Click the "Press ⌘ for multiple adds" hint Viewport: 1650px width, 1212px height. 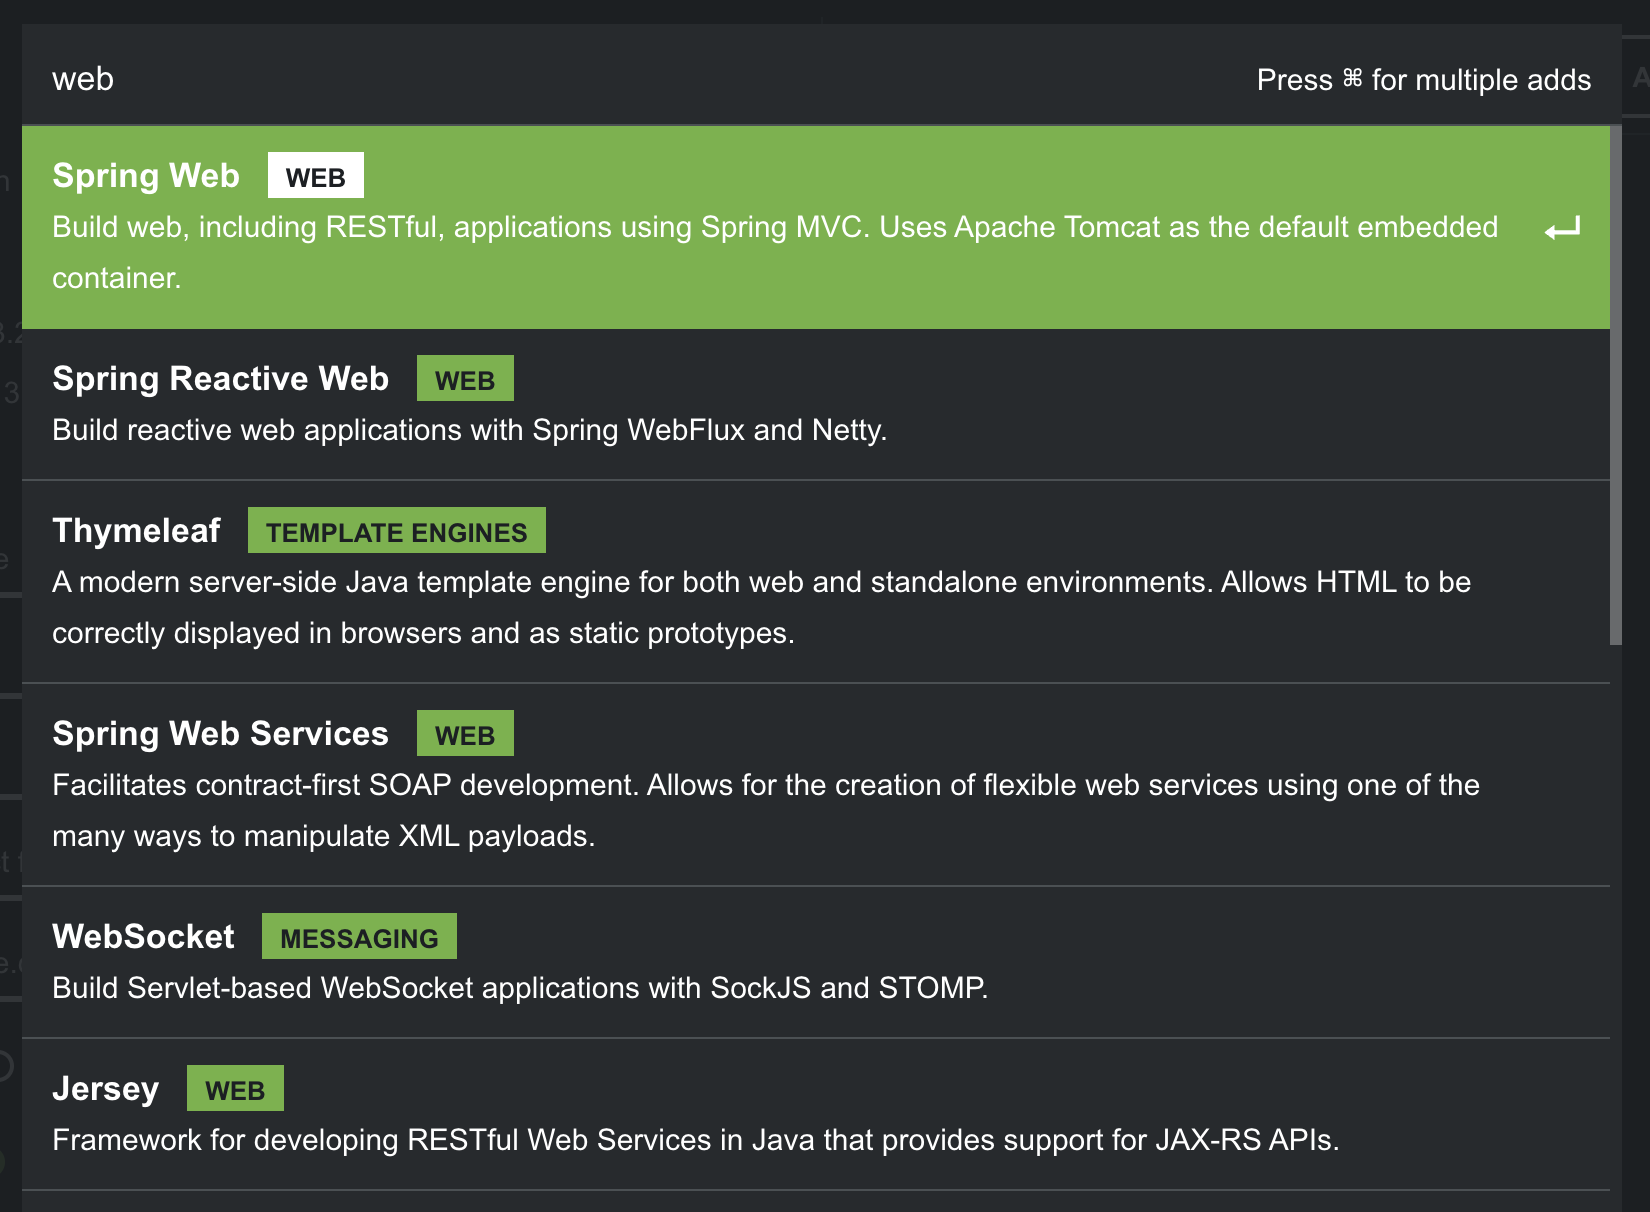point(1424,80)
